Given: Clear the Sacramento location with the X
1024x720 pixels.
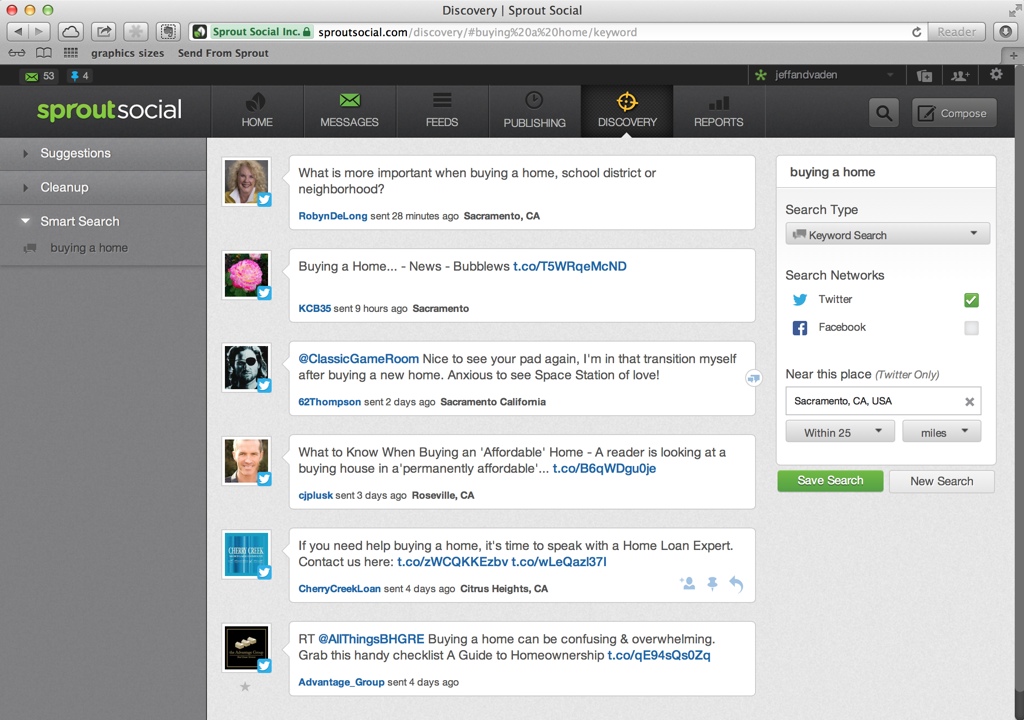Looking at the screenshot, I should click(x=970, y=402).
